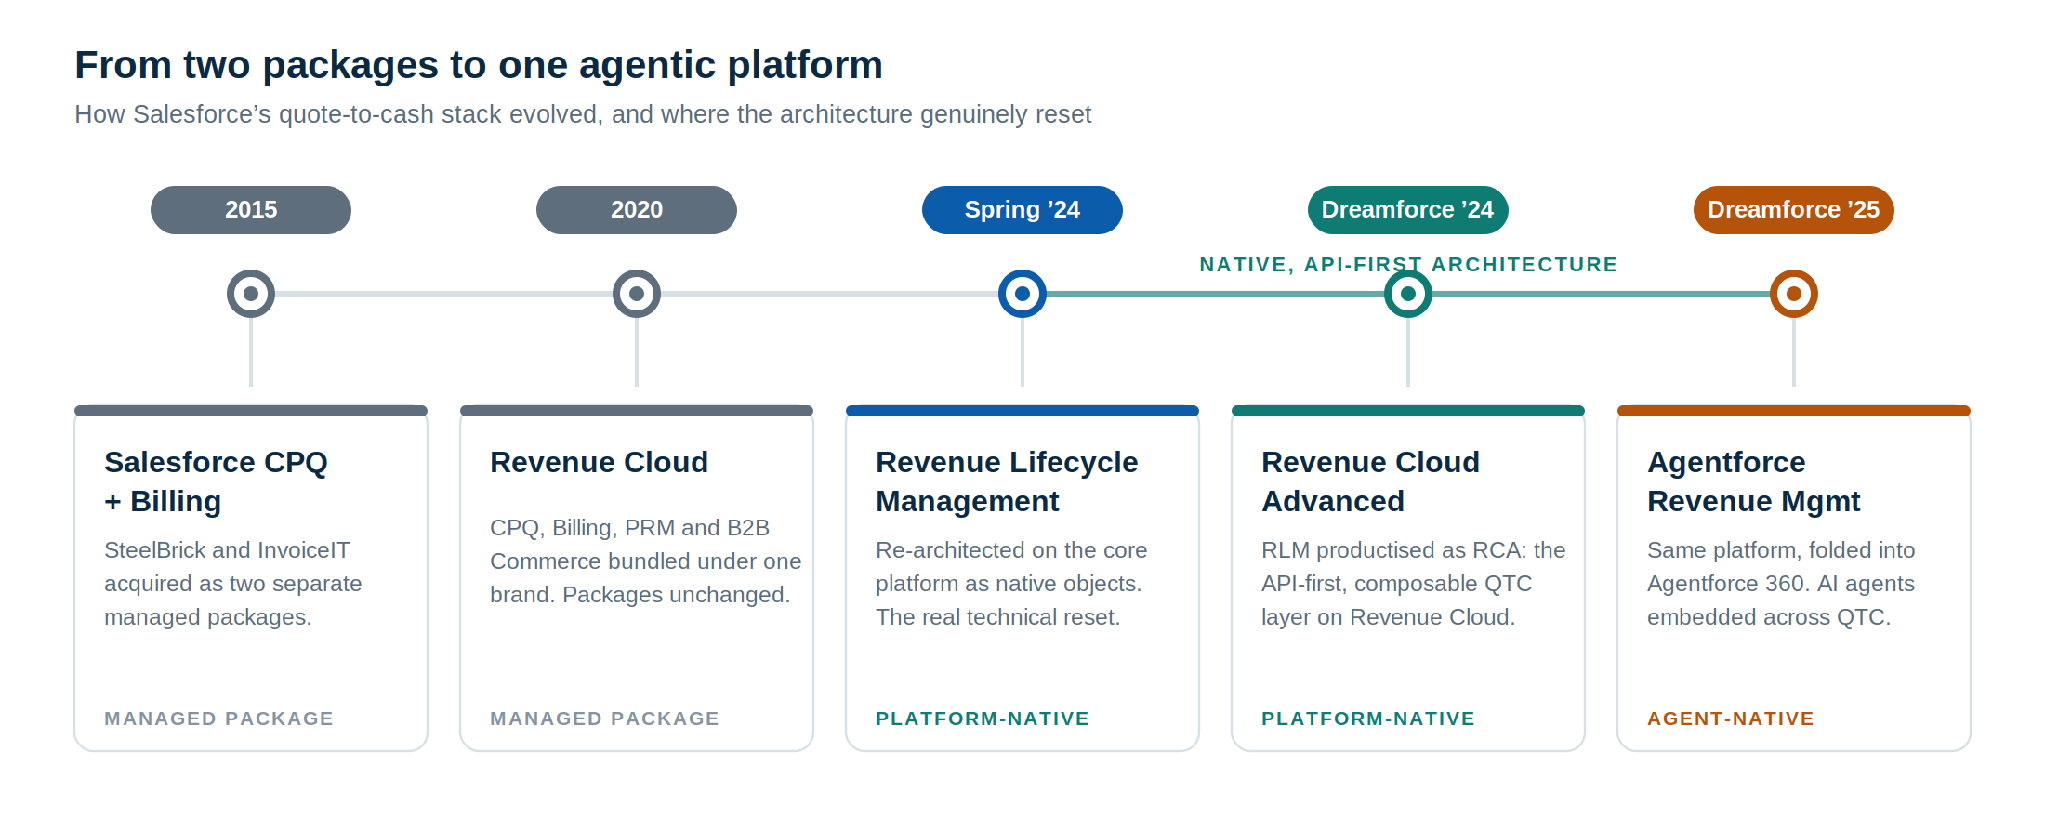This screenshot has height=818, width=2045.
Task: Click the 2020 timeline marker circle
Action: tap(637, 294)
